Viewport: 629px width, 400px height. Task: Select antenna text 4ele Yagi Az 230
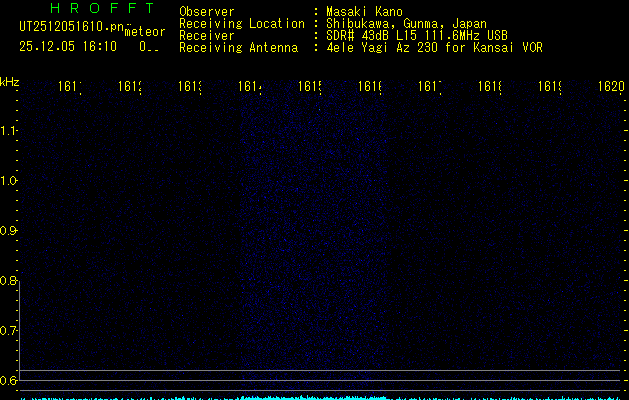click(x=382, y=48)
